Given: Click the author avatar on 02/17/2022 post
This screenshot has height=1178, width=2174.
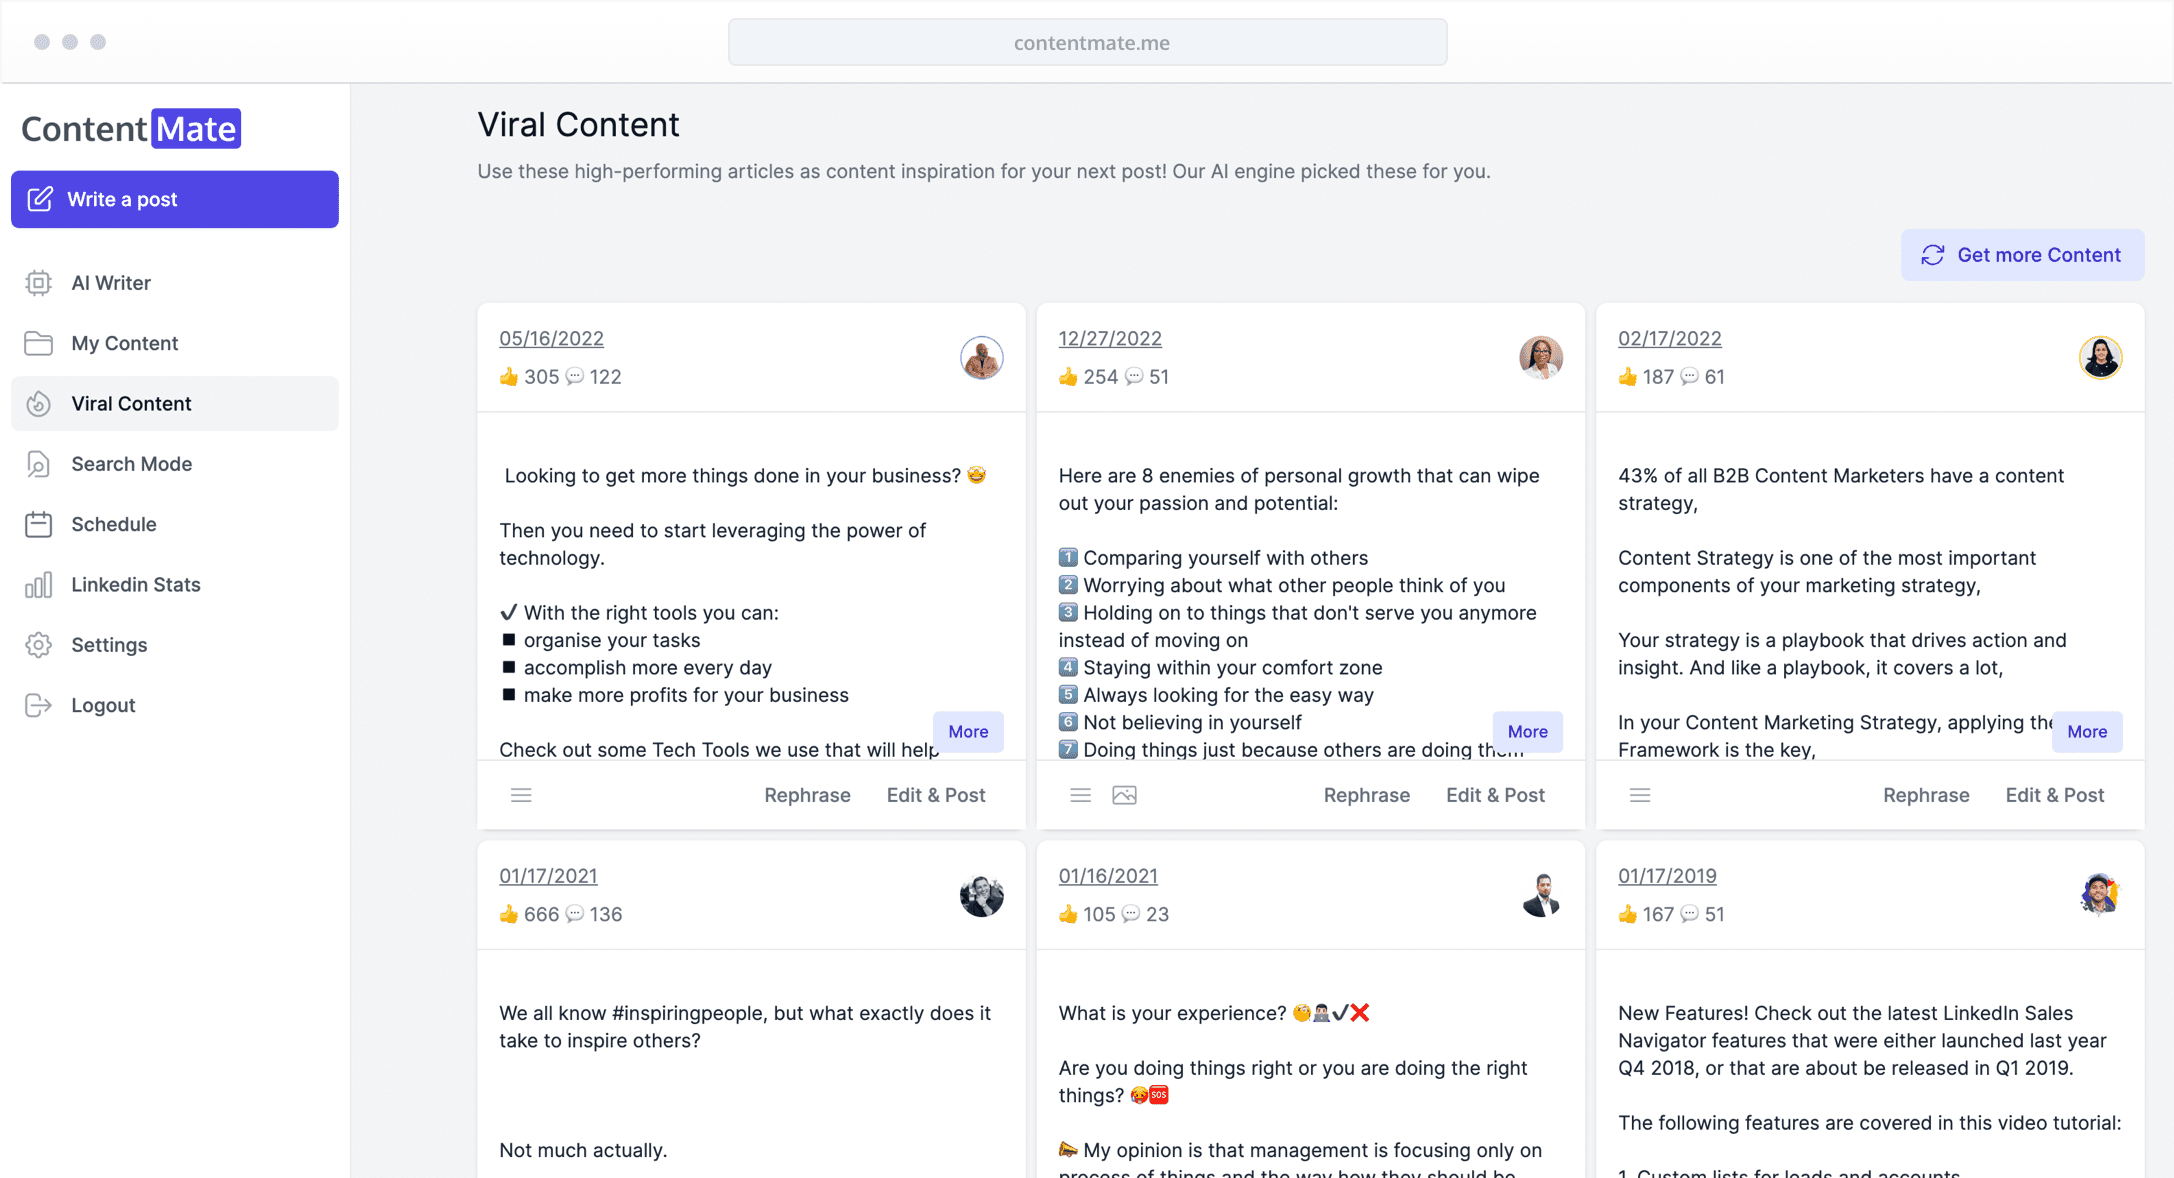Looking at the screenshot, I should (2100, 357).
